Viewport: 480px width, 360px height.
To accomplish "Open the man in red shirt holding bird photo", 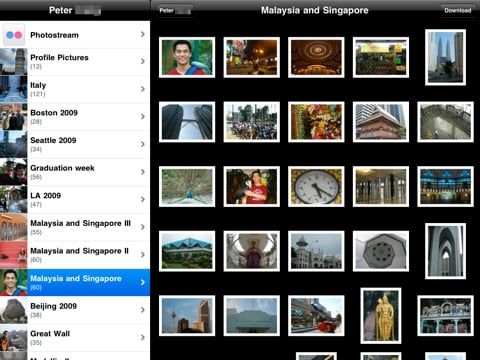I will click(252, 187).
